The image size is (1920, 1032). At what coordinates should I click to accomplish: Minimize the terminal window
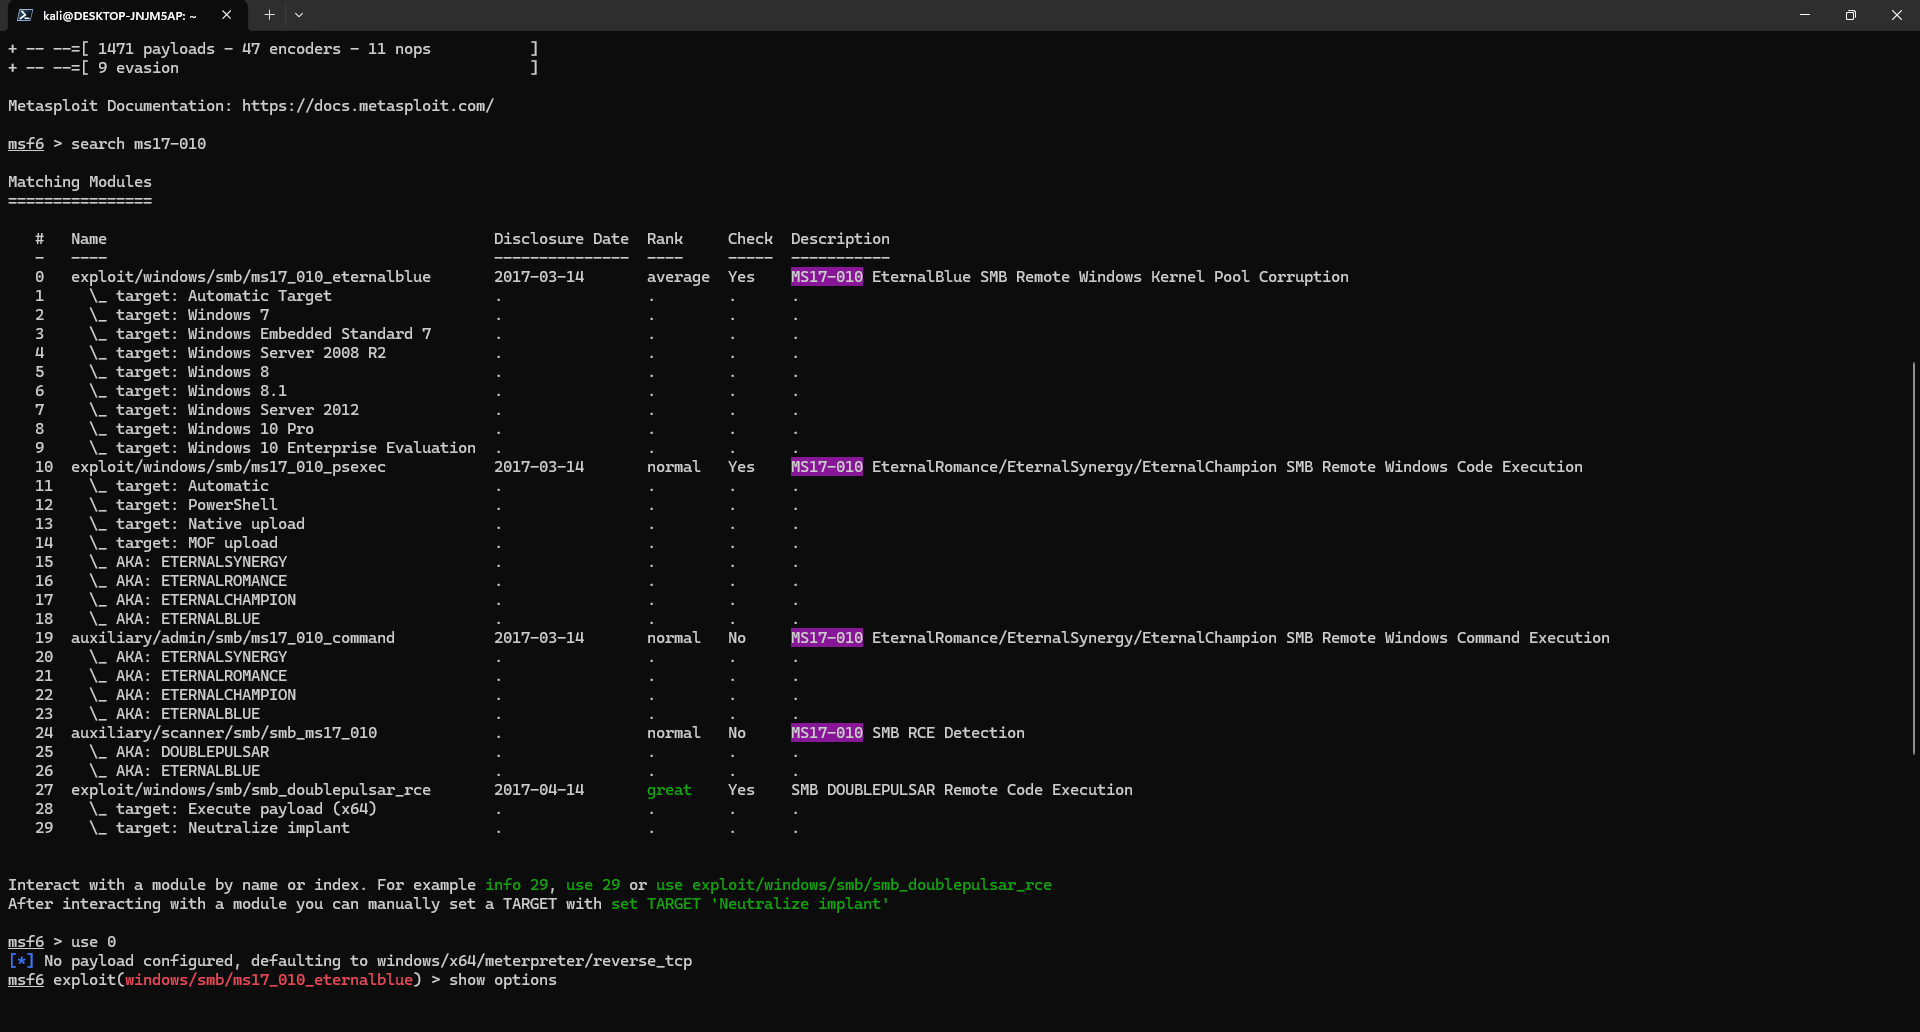(x=1805, y=15)
